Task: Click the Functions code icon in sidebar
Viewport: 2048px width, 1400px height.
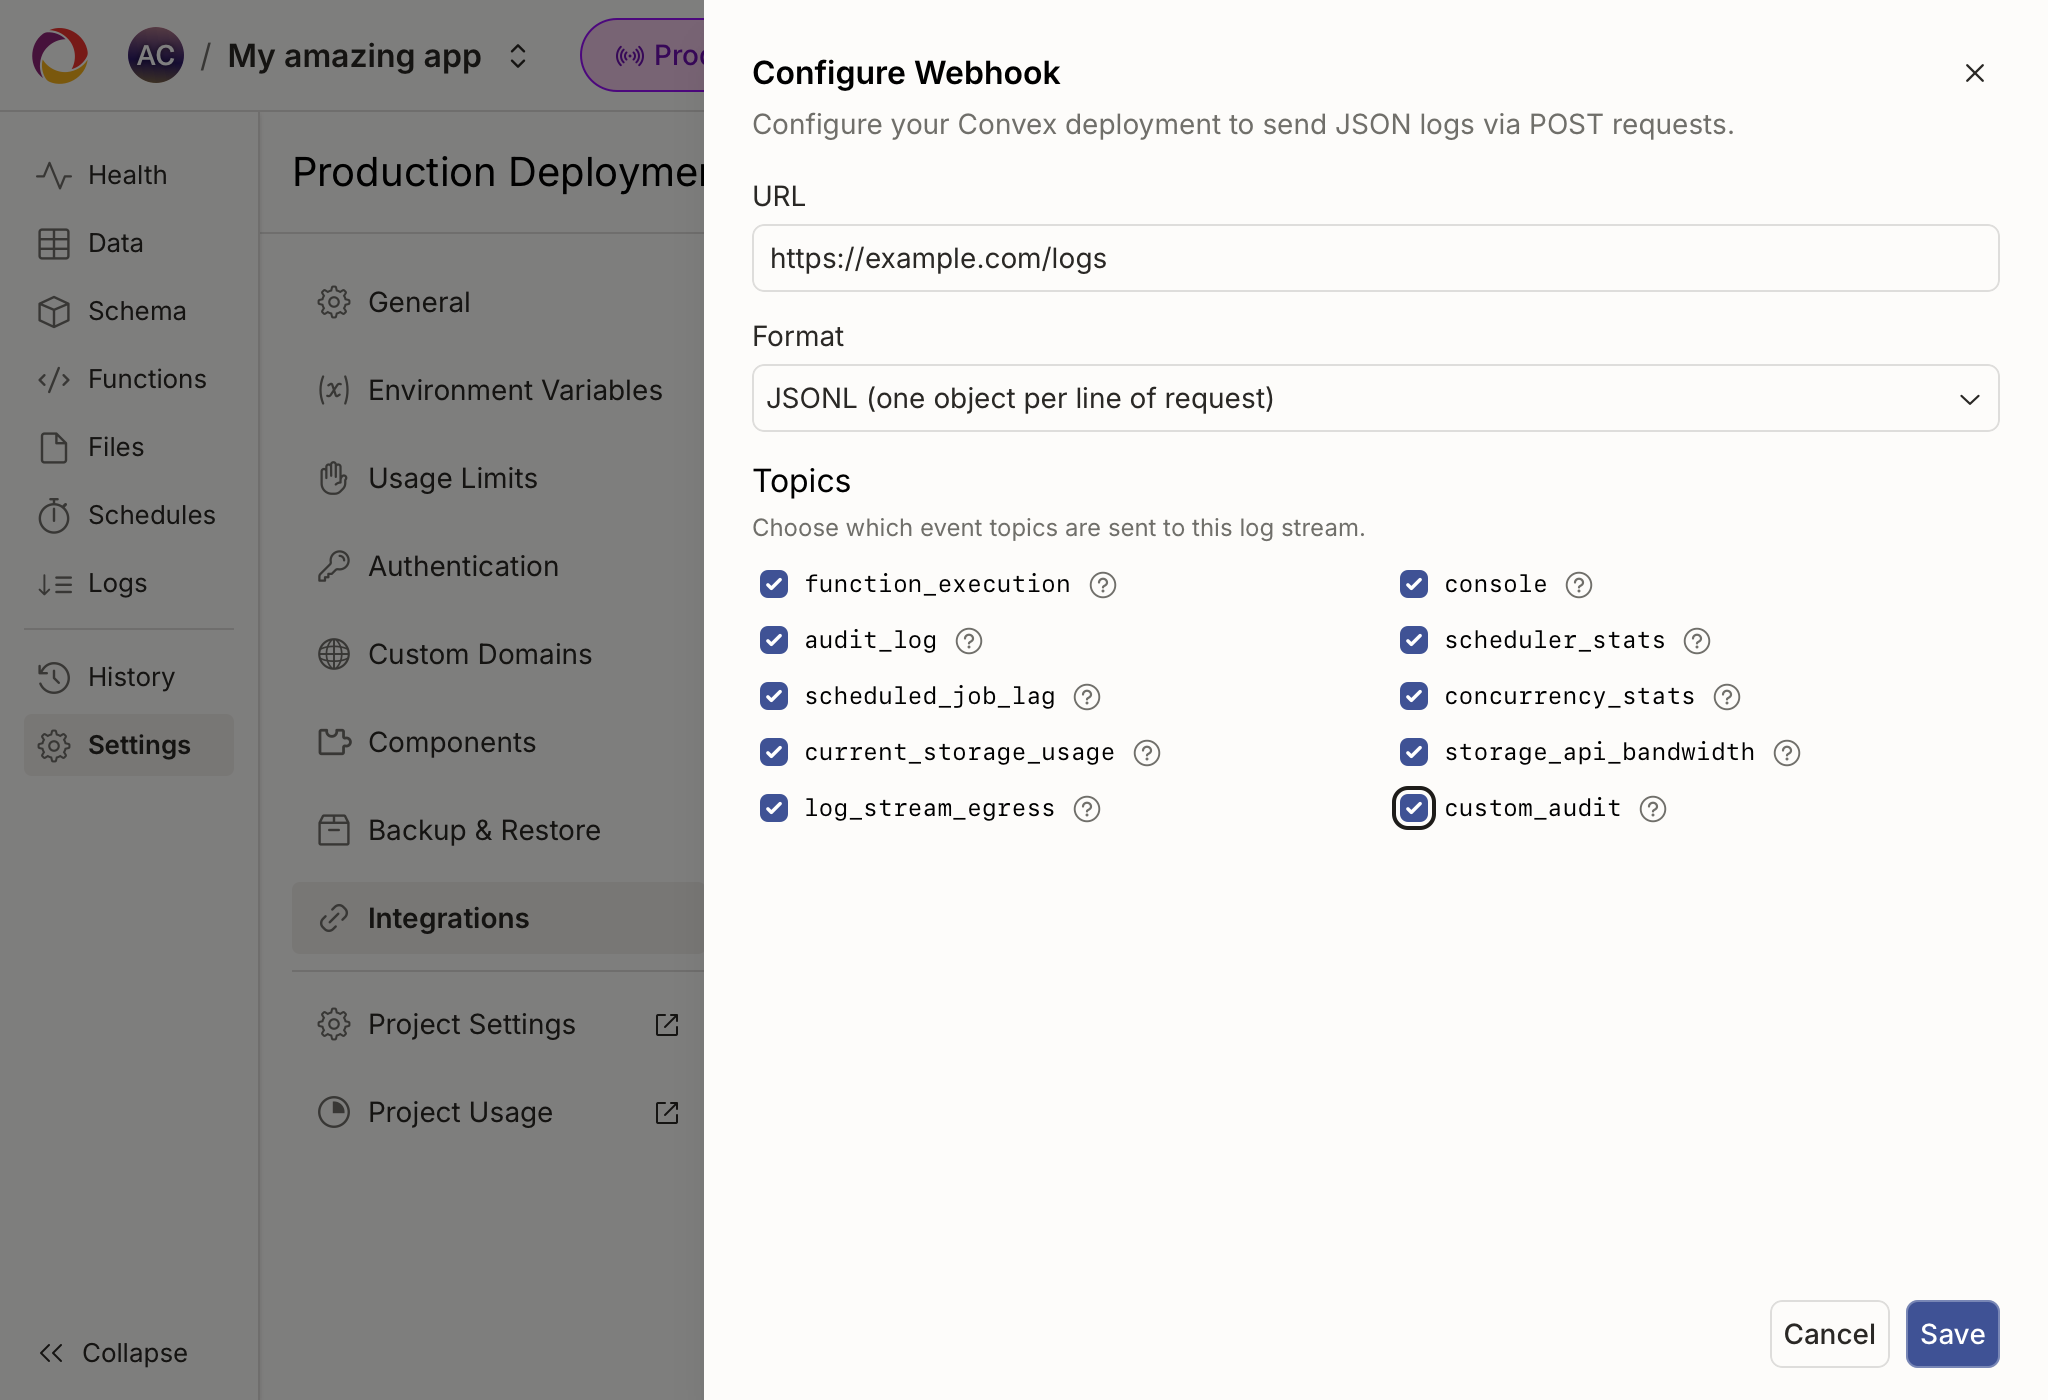Action: point(54,379)
